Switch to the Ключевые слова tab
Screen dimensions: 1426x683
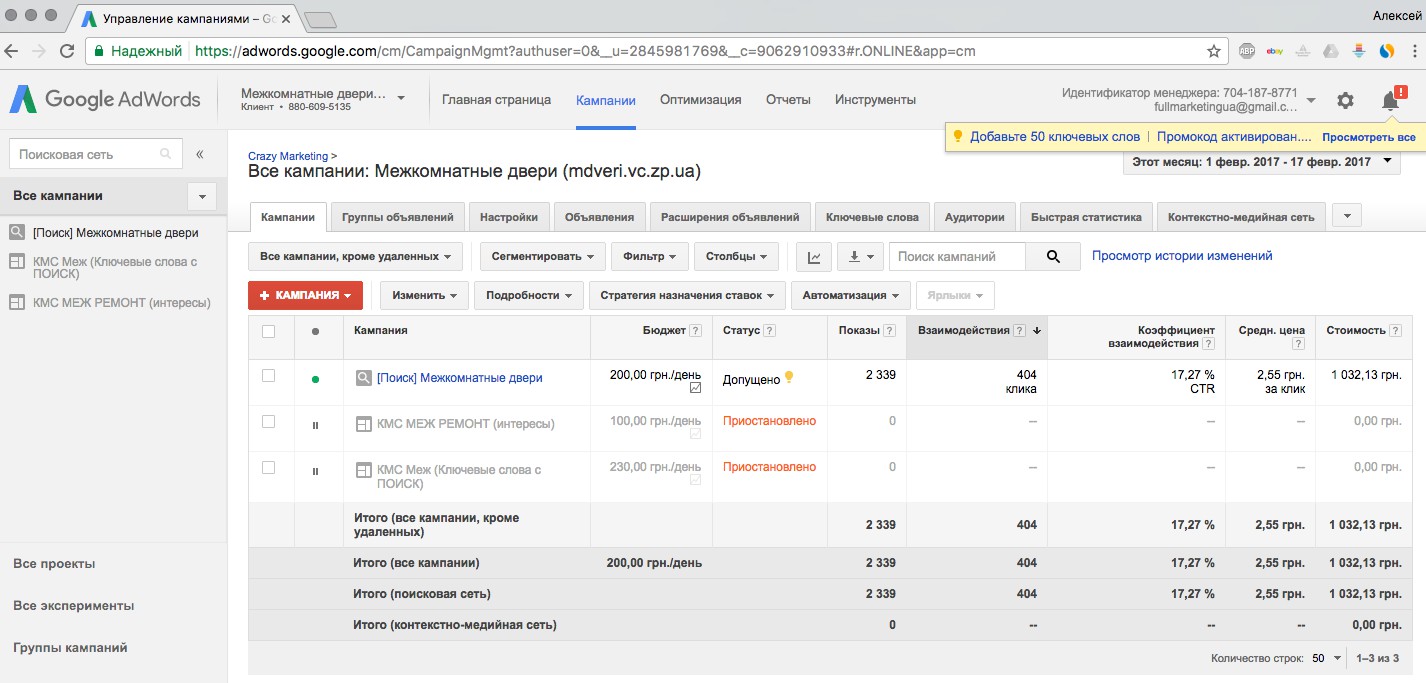(x=874, y=217)
